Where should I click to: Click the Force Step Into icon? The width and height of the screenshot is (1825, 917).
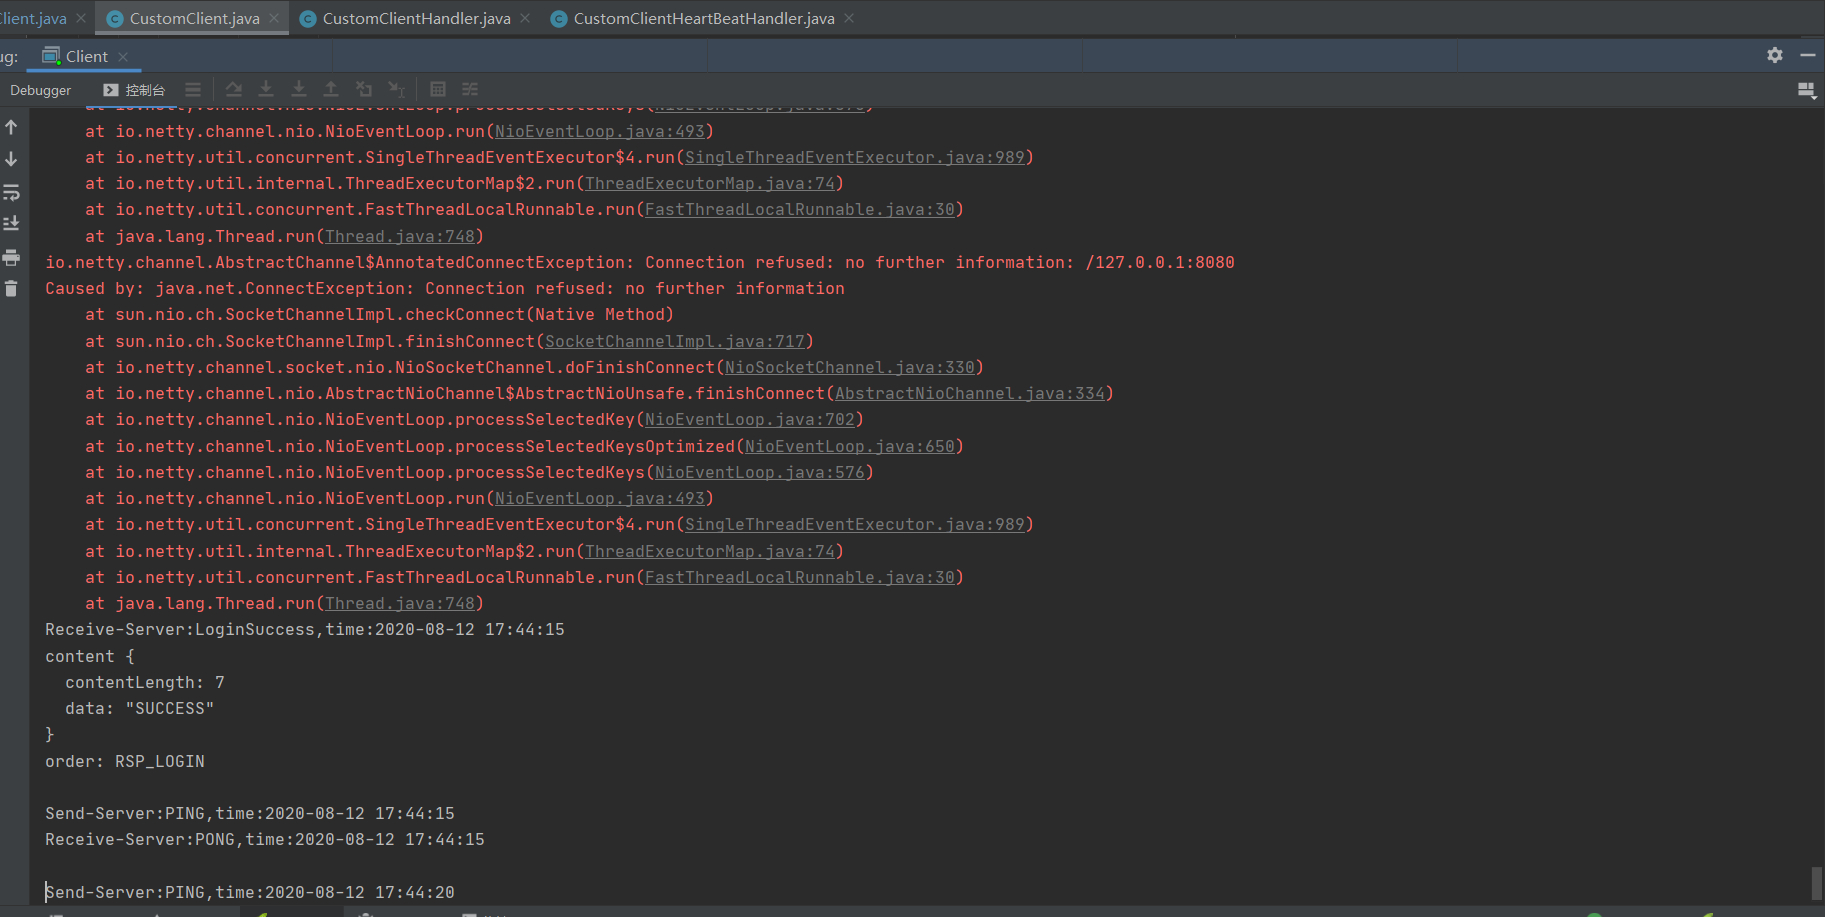pyautogui.click(x=299, y=90)
